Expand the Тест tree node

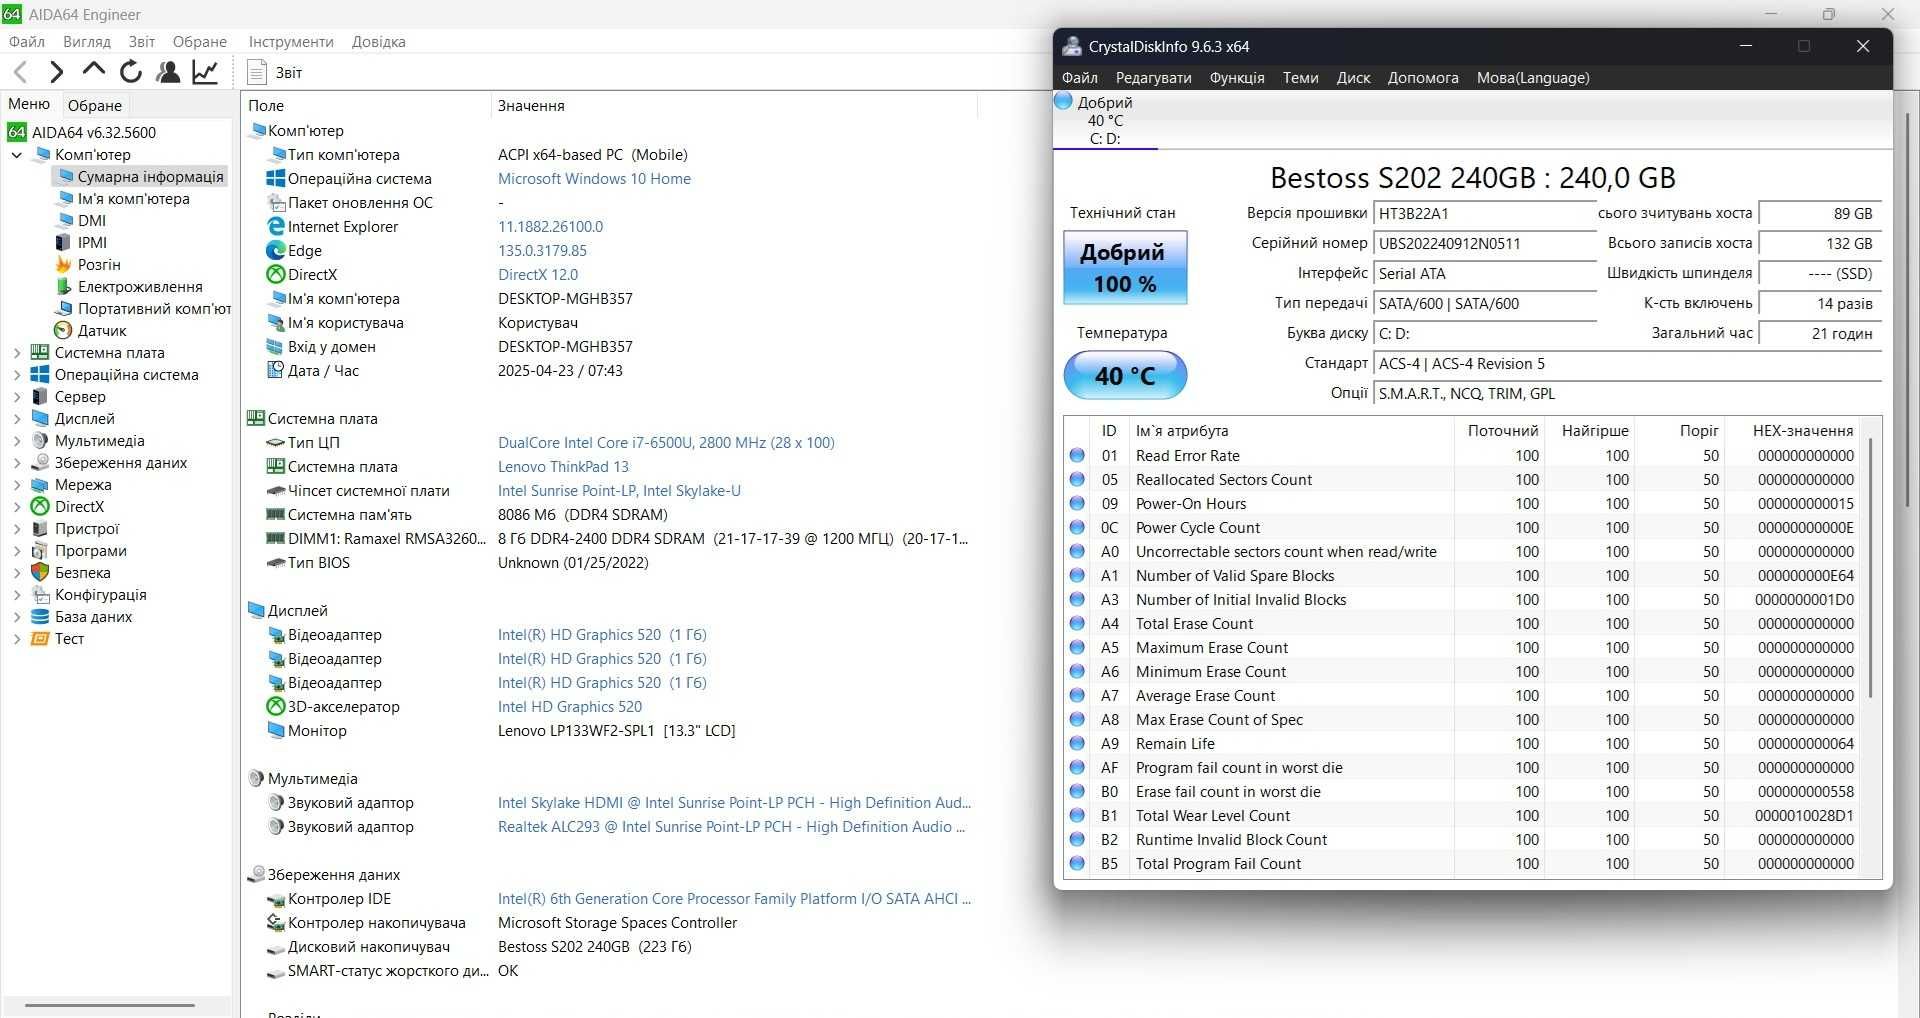[16, 639]
